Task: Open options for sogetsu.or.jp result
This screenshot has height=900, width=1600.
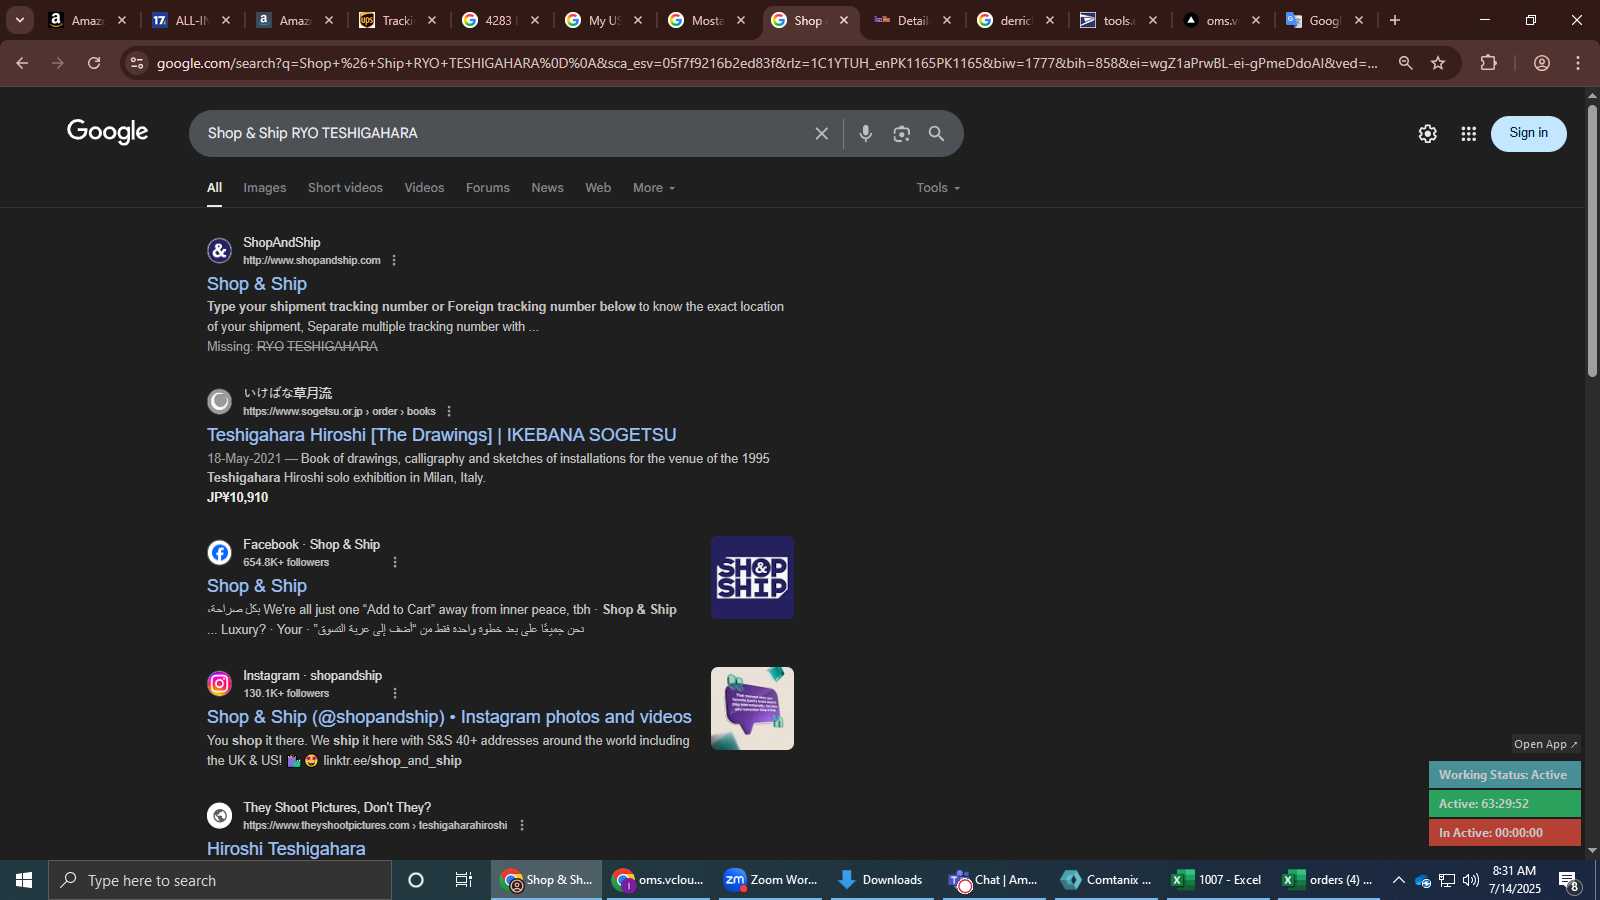Action: 449,411
